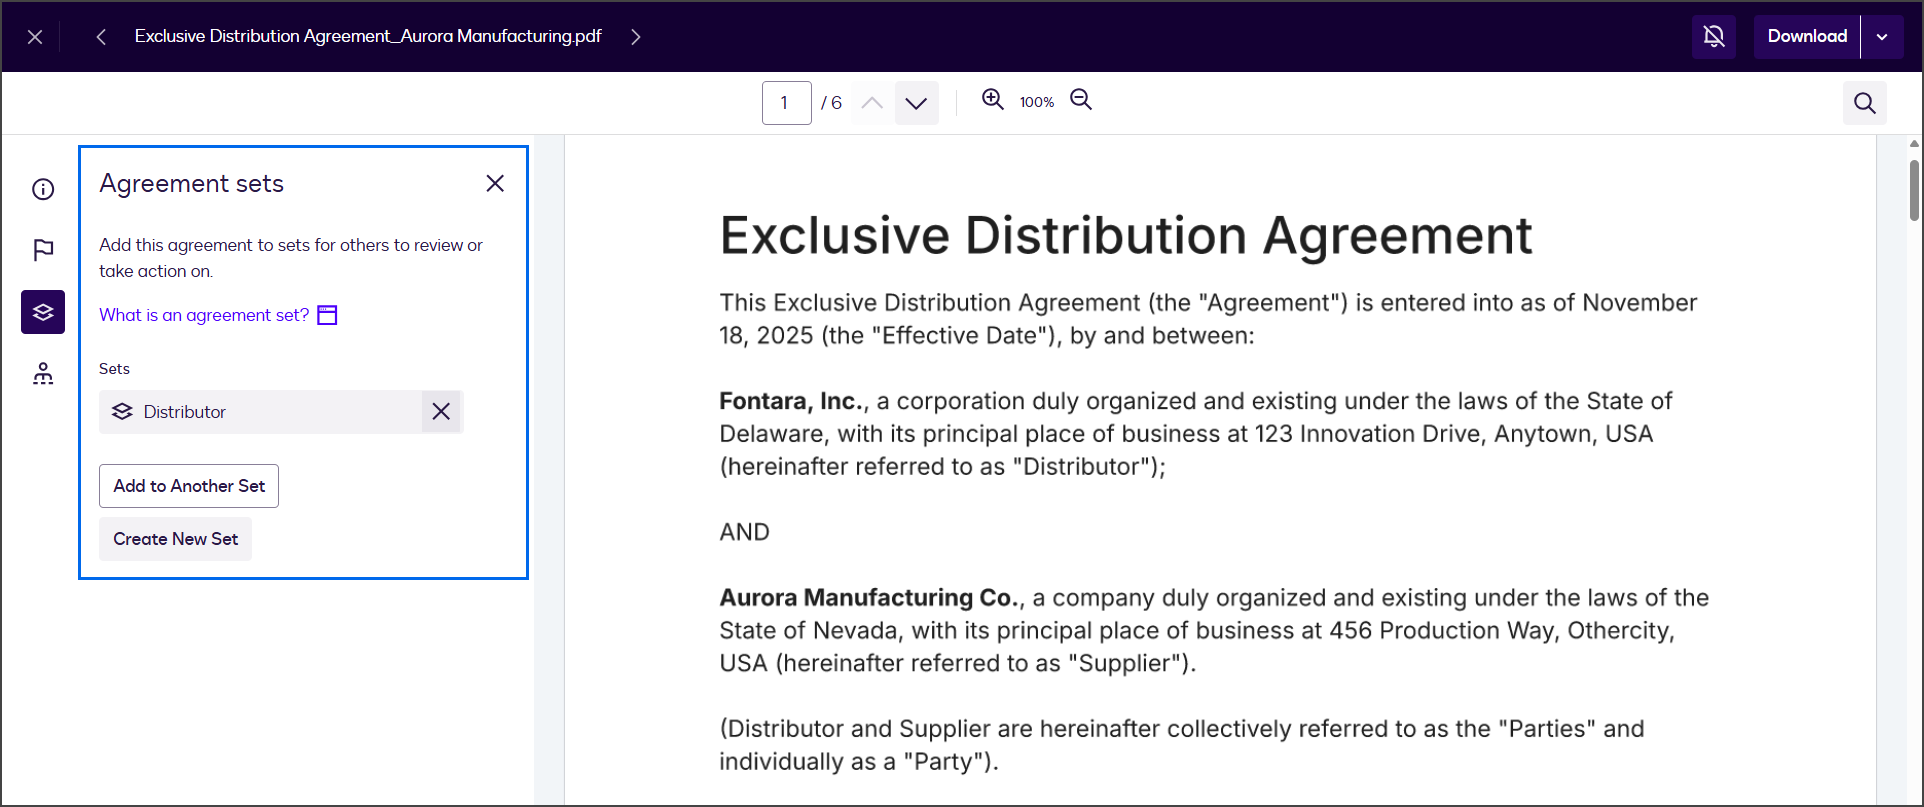Click the 'Exclusive Distribution Agreement' document heading
Screen dimensions: 1924x807
[x=1126, y=236]
